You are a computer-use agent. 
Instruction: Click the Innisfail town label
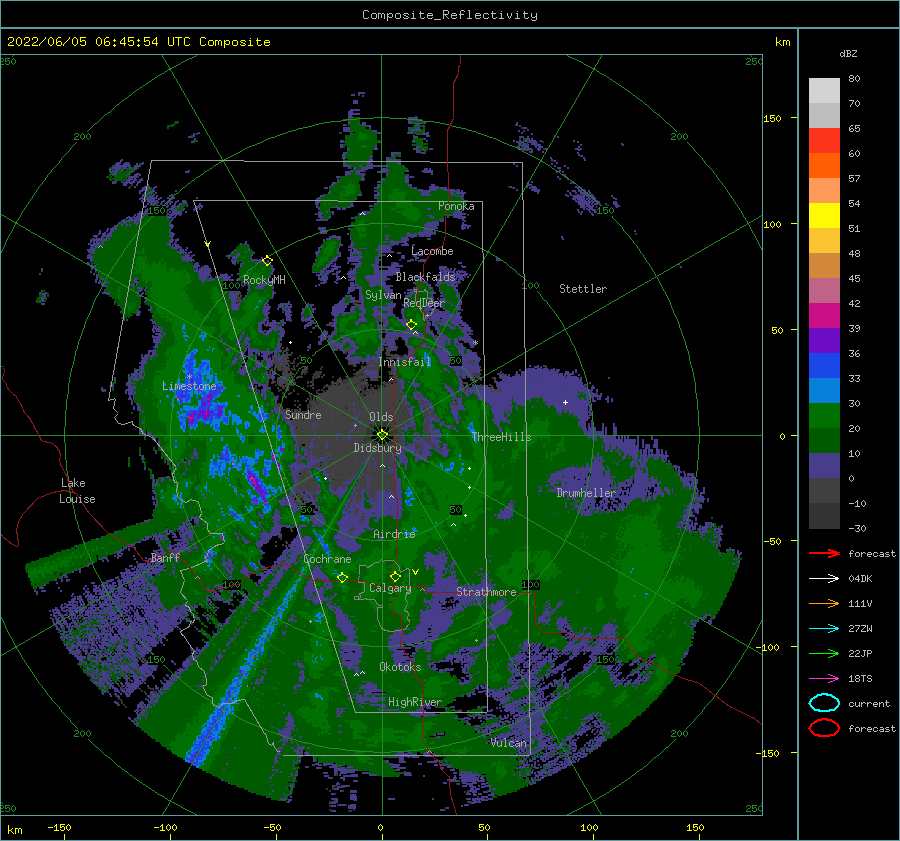click(404, 362)
